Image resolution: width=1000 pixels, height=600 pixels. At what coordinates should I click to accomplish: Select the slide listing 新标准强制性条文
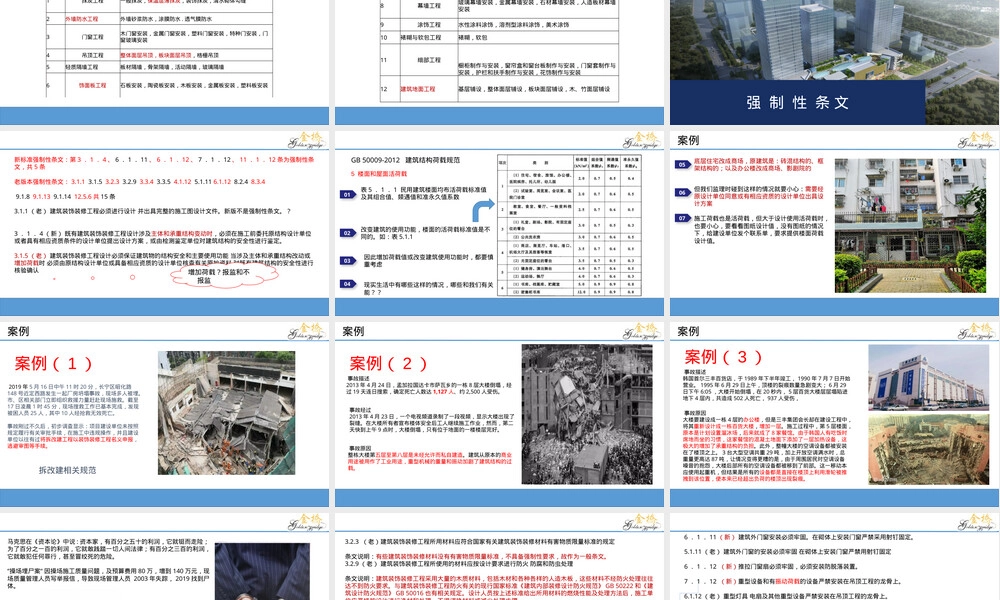pos(165,223)
